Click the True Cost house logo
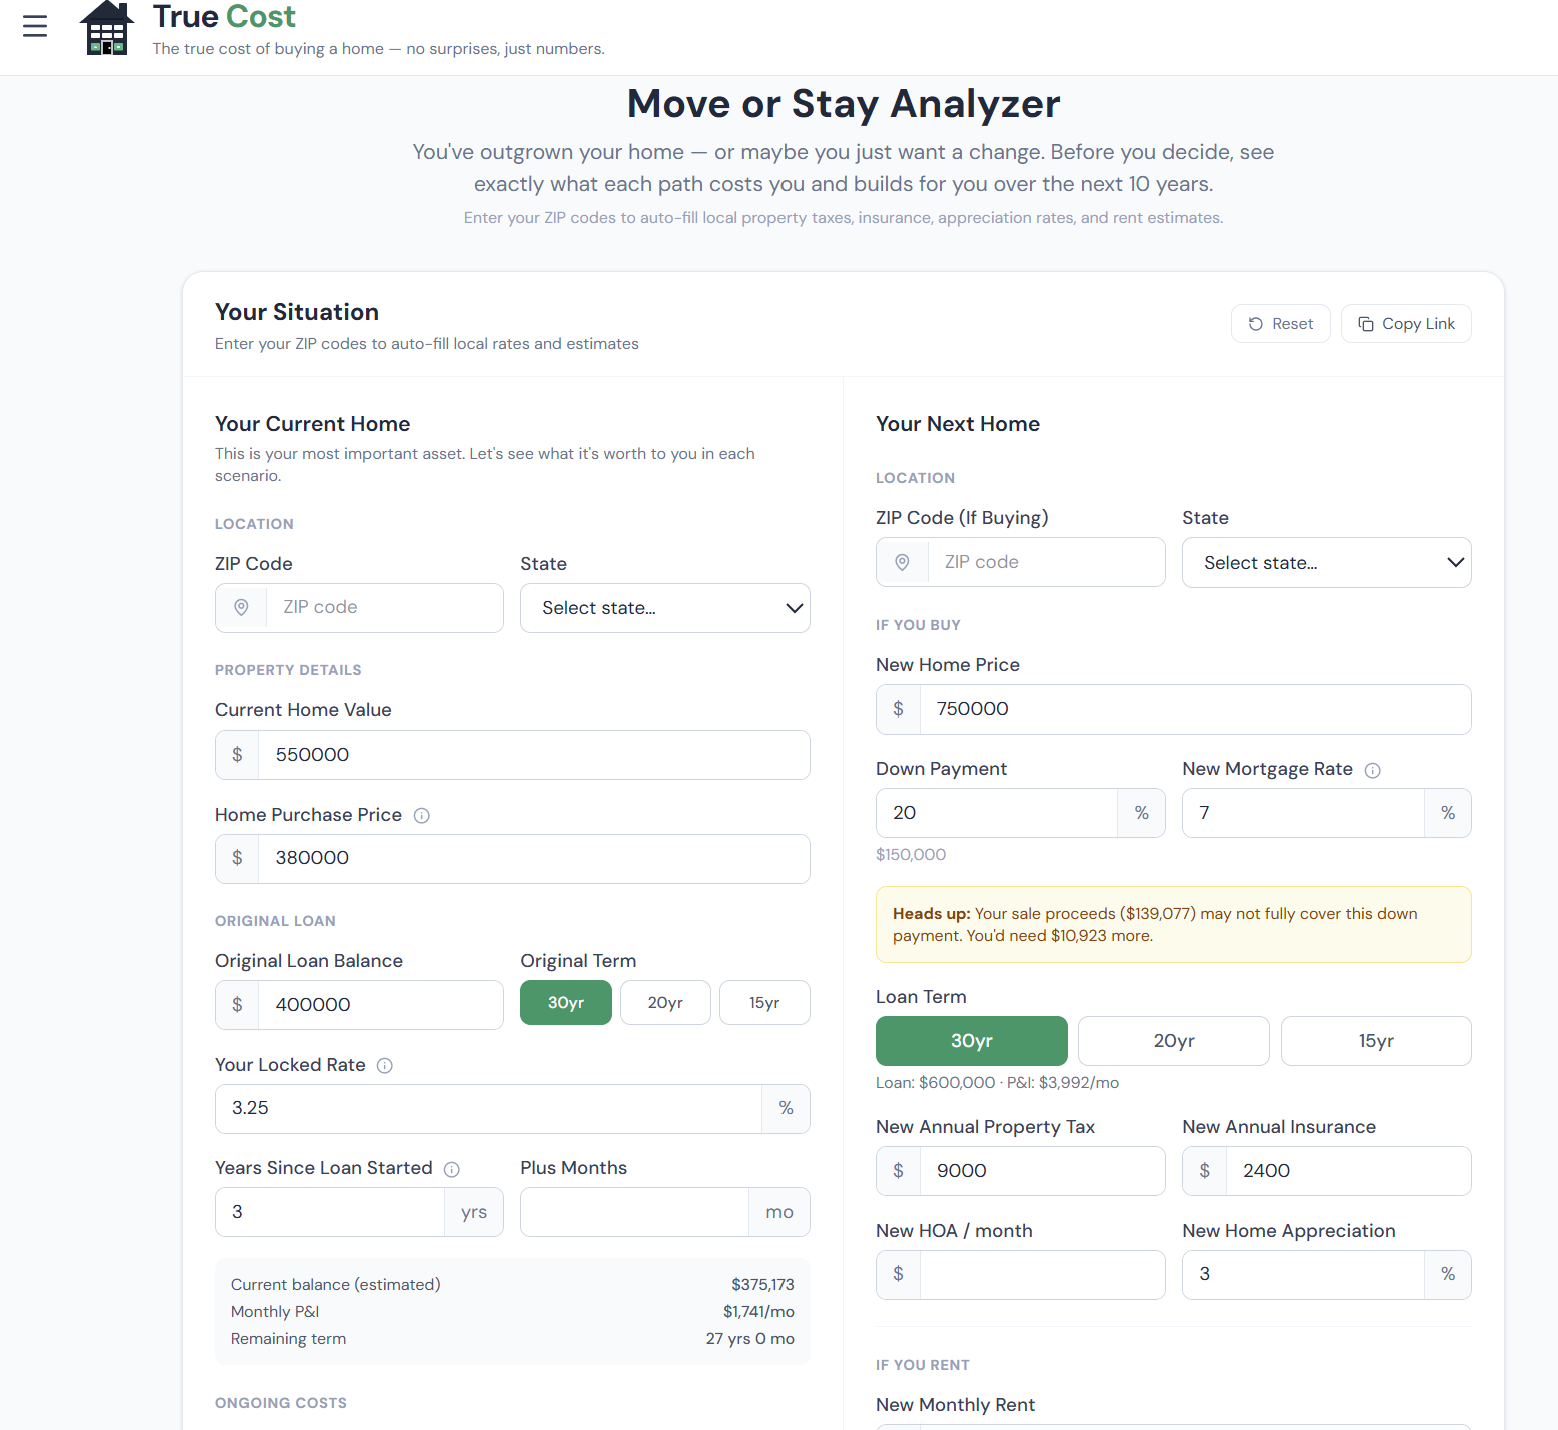This screenshot has width=1558, height=1430. click(107, 28)
